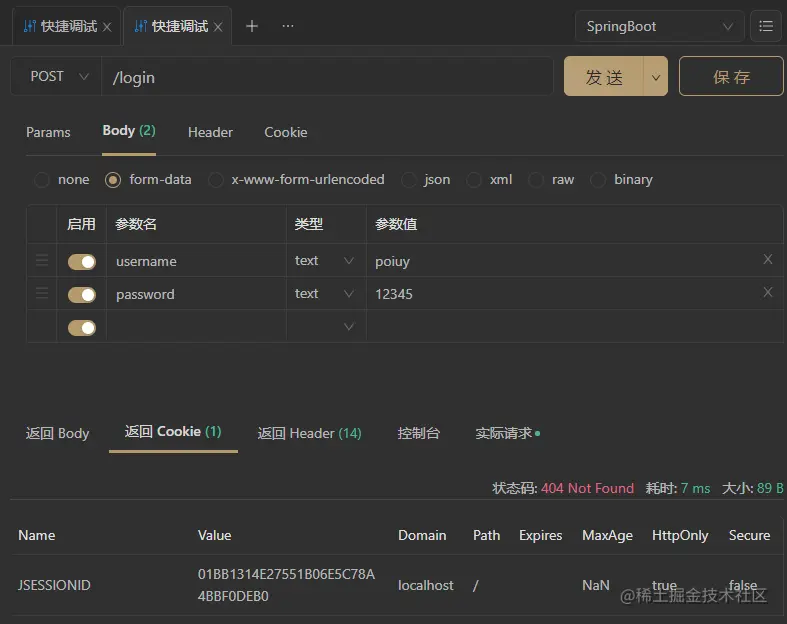Click the 发送 send button
Image resolution: width=787 pixels, height=624 pixels.
tap(604, 77)
